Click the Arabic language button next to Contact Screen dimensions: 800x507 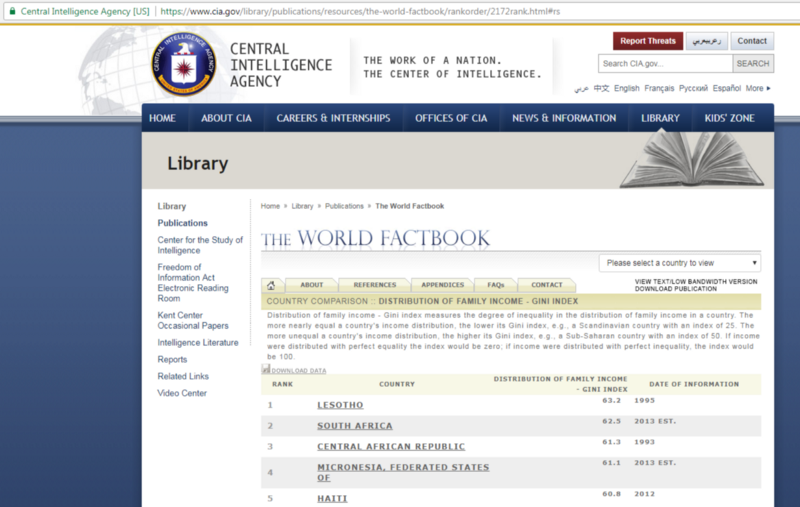pyautogui.click(x=706, y=41)
